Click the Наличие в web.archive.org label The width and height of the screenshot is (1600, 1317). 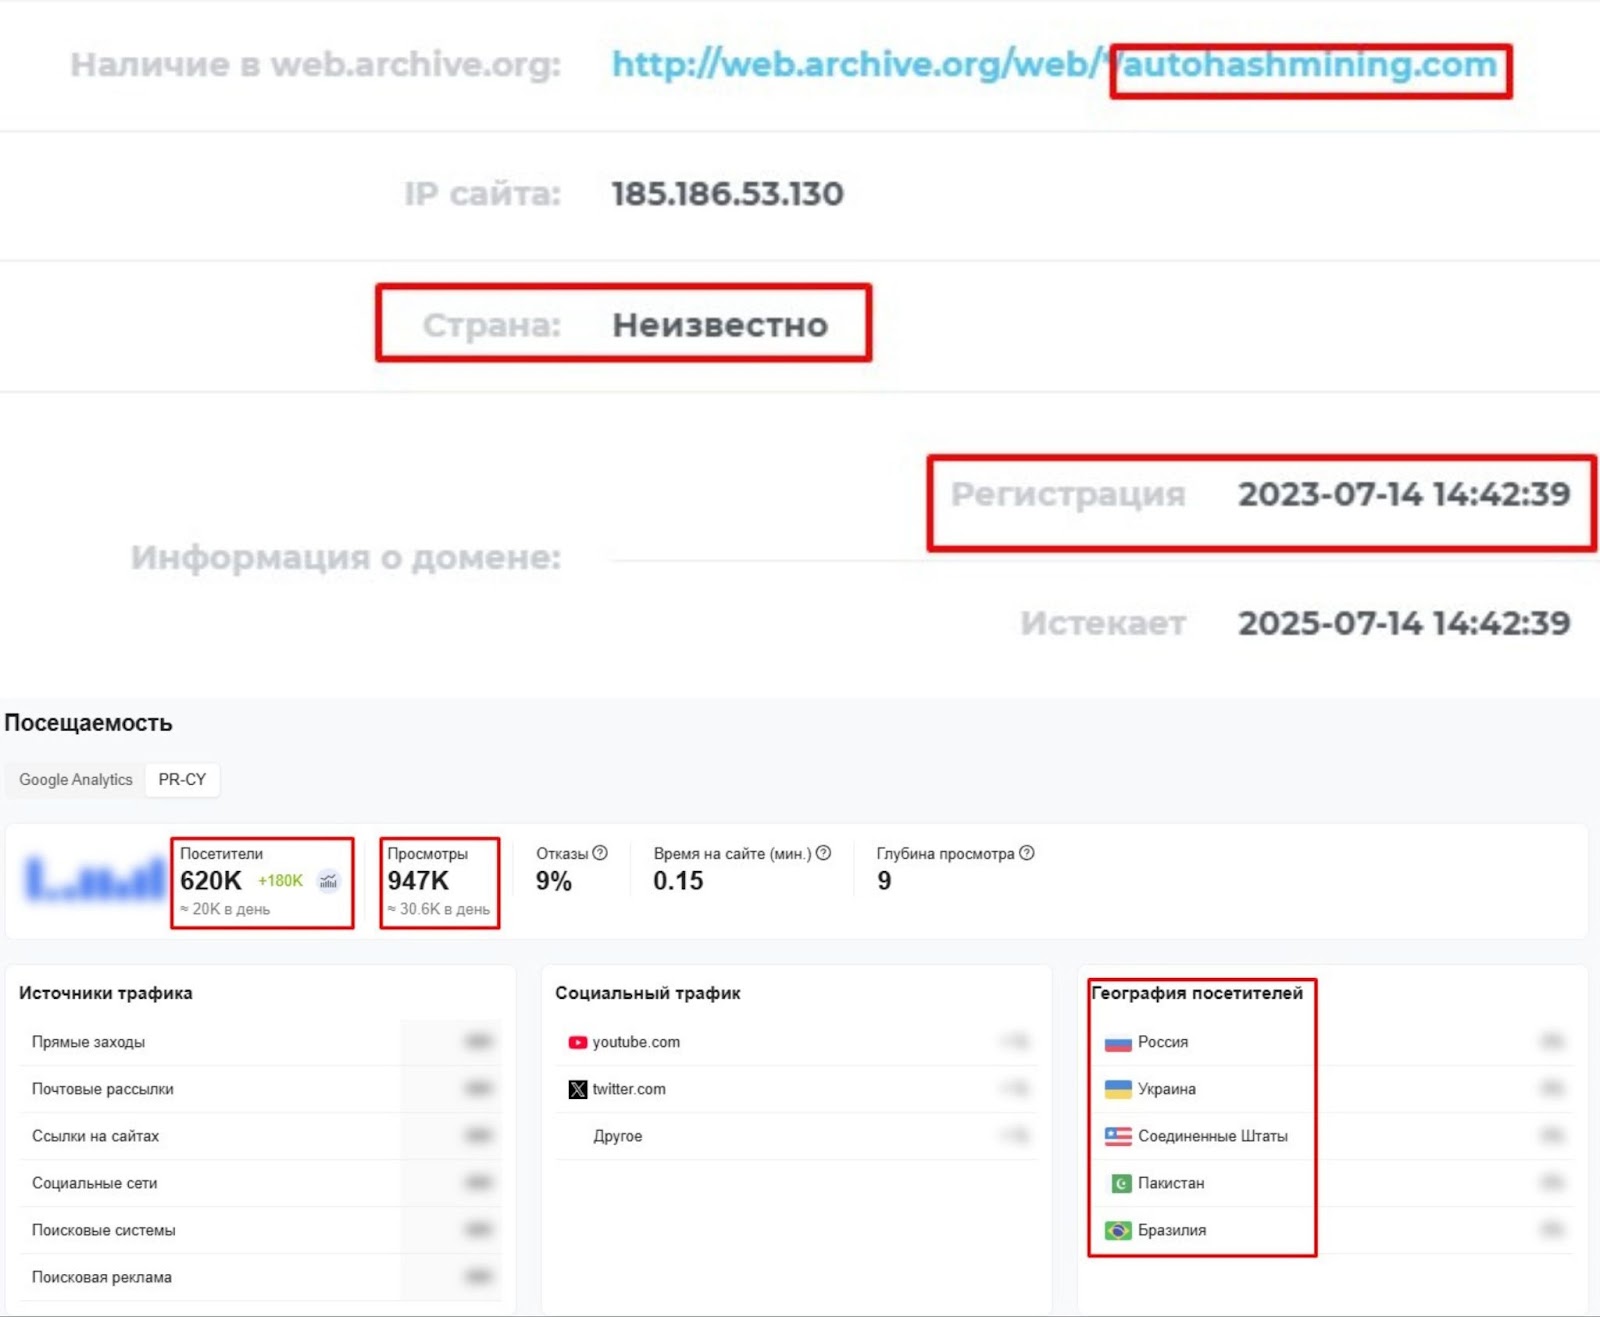tap(316, 65)
